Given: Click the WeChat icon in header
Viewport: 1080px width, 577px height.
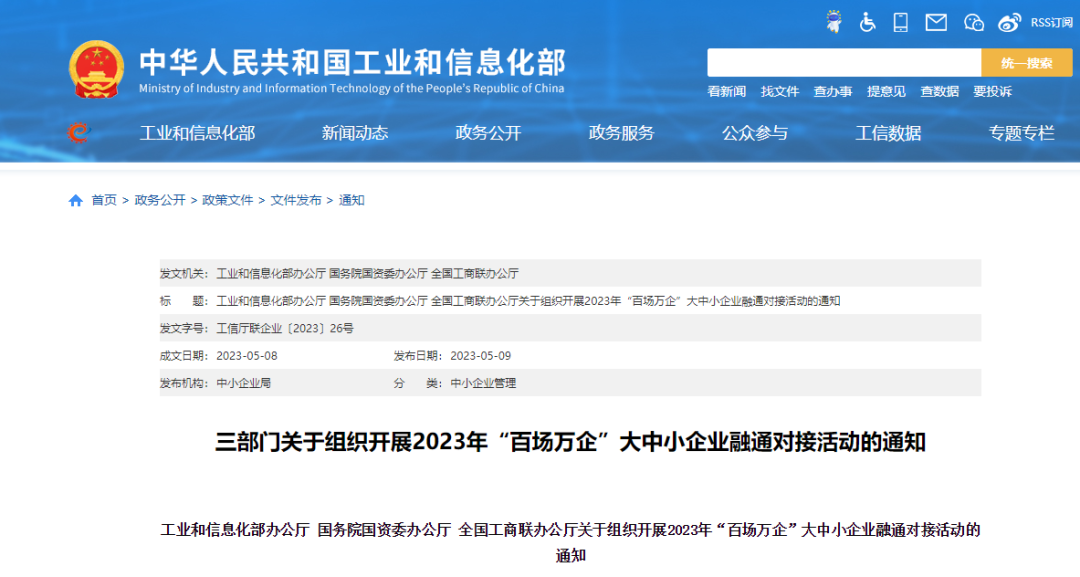Looking at the screenshot, I should point(974,22).
